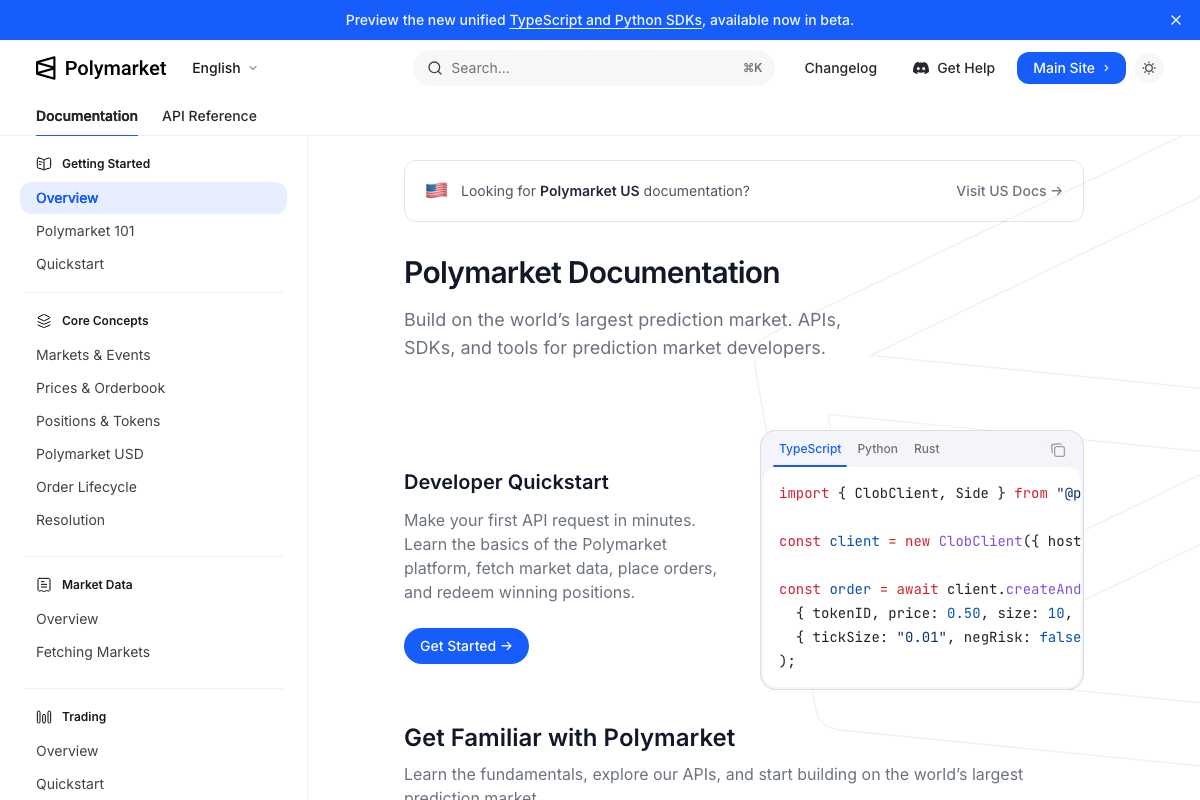The width and height of the screenshot is (1200, 800).
Task: Click the Polymarket logo icon
Action: point(46,68)
